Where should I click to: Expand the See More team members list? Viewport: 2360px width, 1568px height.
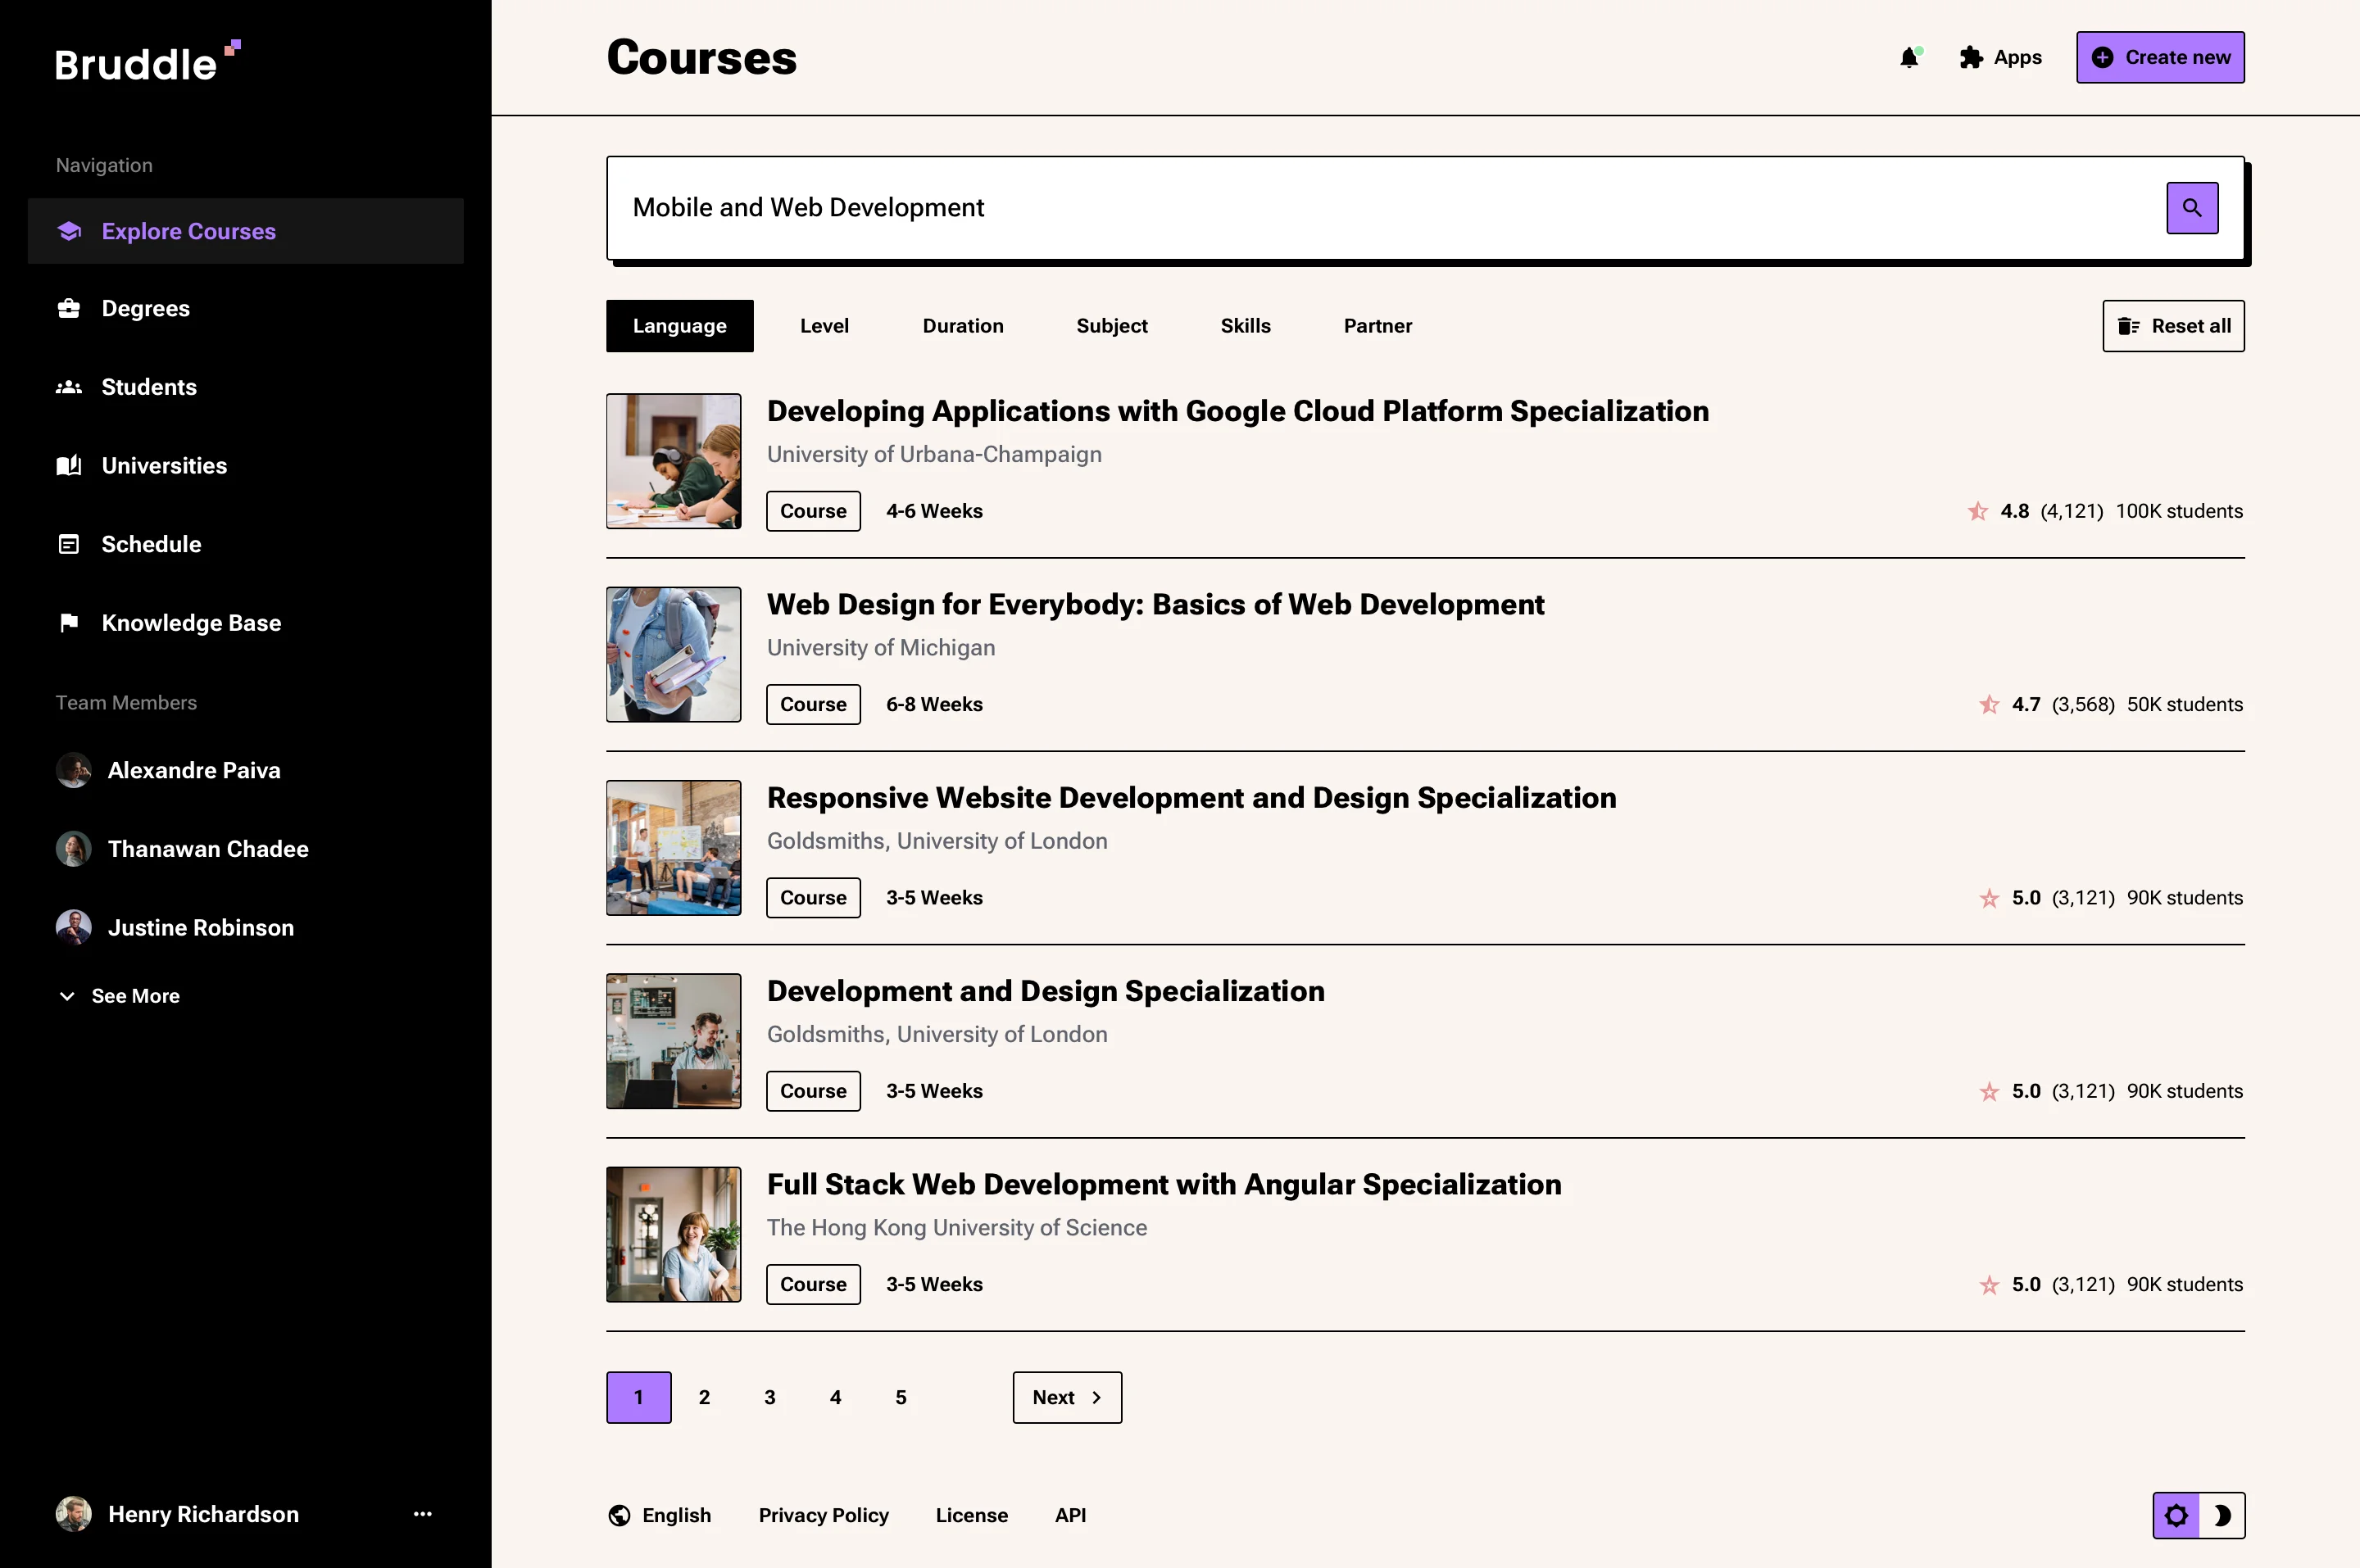tap(118, 995)
